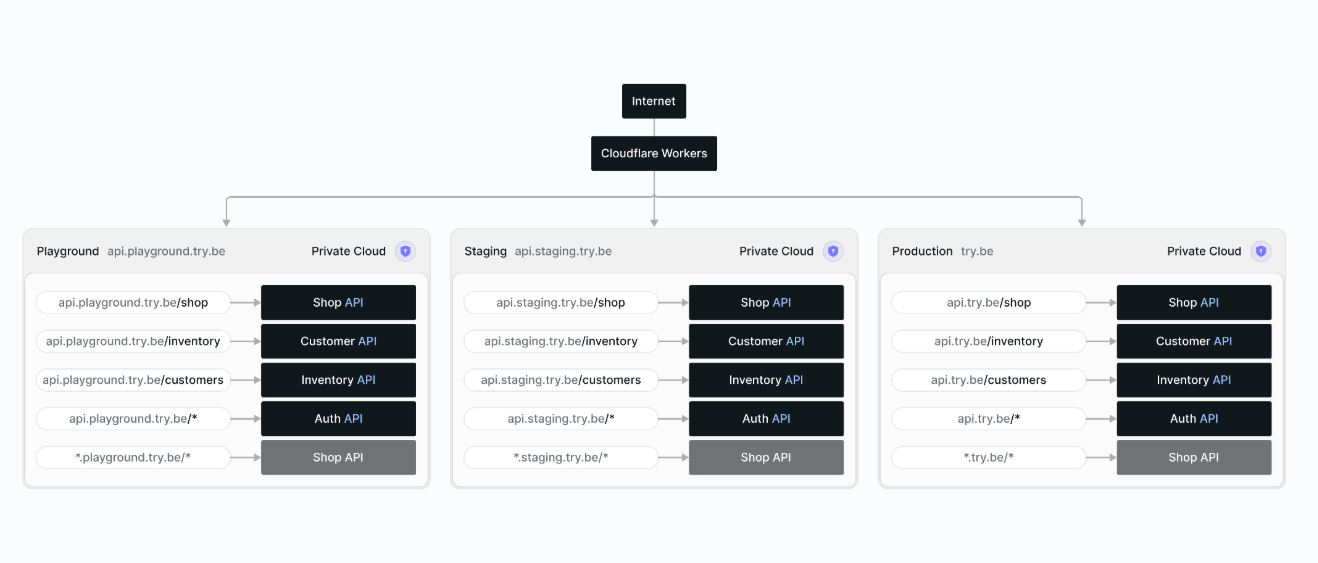
Task: Click the Production Private Cloud shield icon
Action: pyautogui.click(x=1261, y=251)
